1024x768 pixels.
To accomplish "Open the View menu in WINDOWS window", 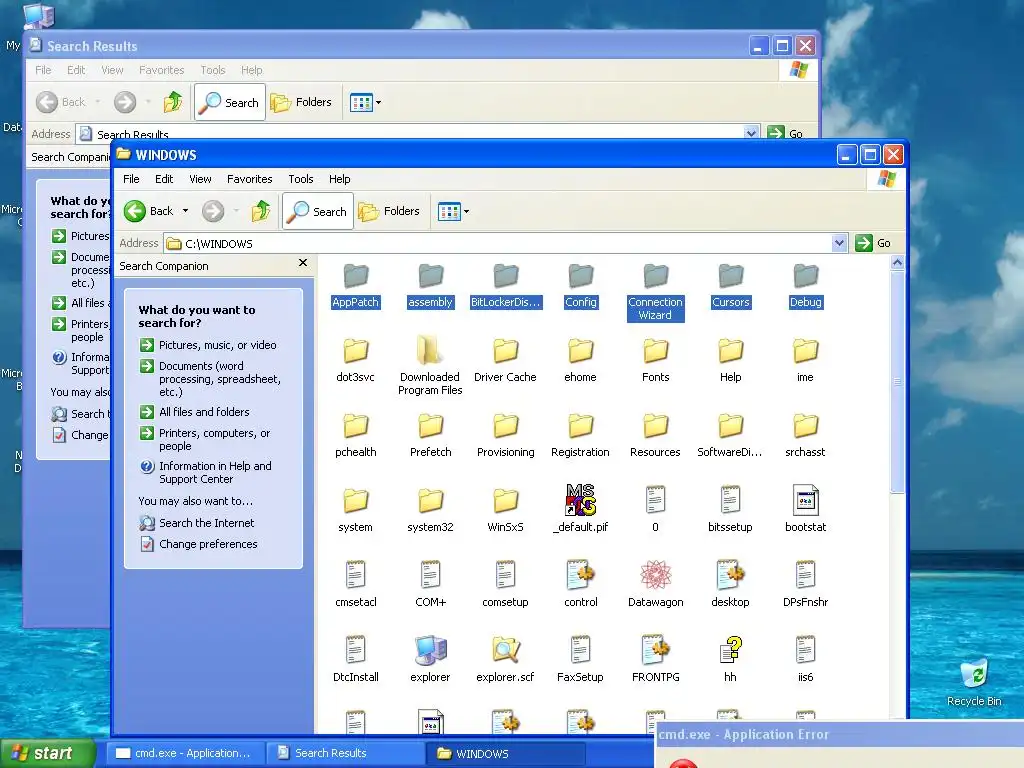I will click(x=200, y=179).
